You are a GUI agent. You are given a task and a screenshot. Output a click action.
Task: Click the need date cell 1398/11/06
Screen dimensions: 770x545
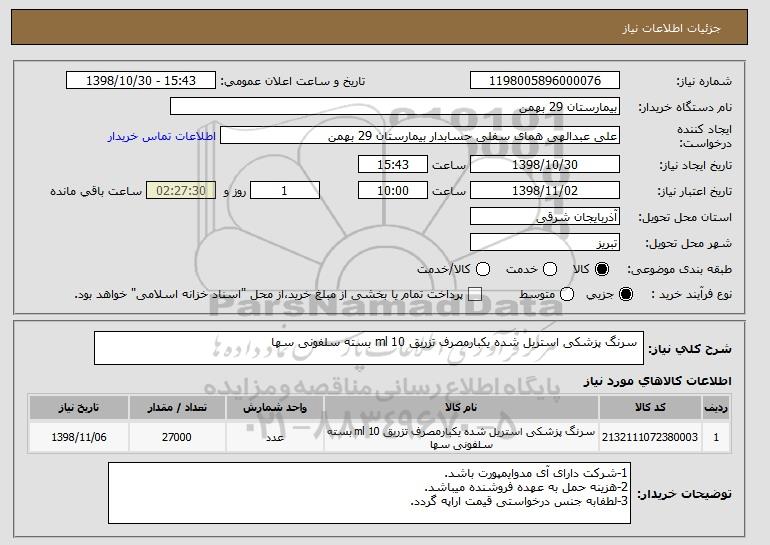click(79, 437)
